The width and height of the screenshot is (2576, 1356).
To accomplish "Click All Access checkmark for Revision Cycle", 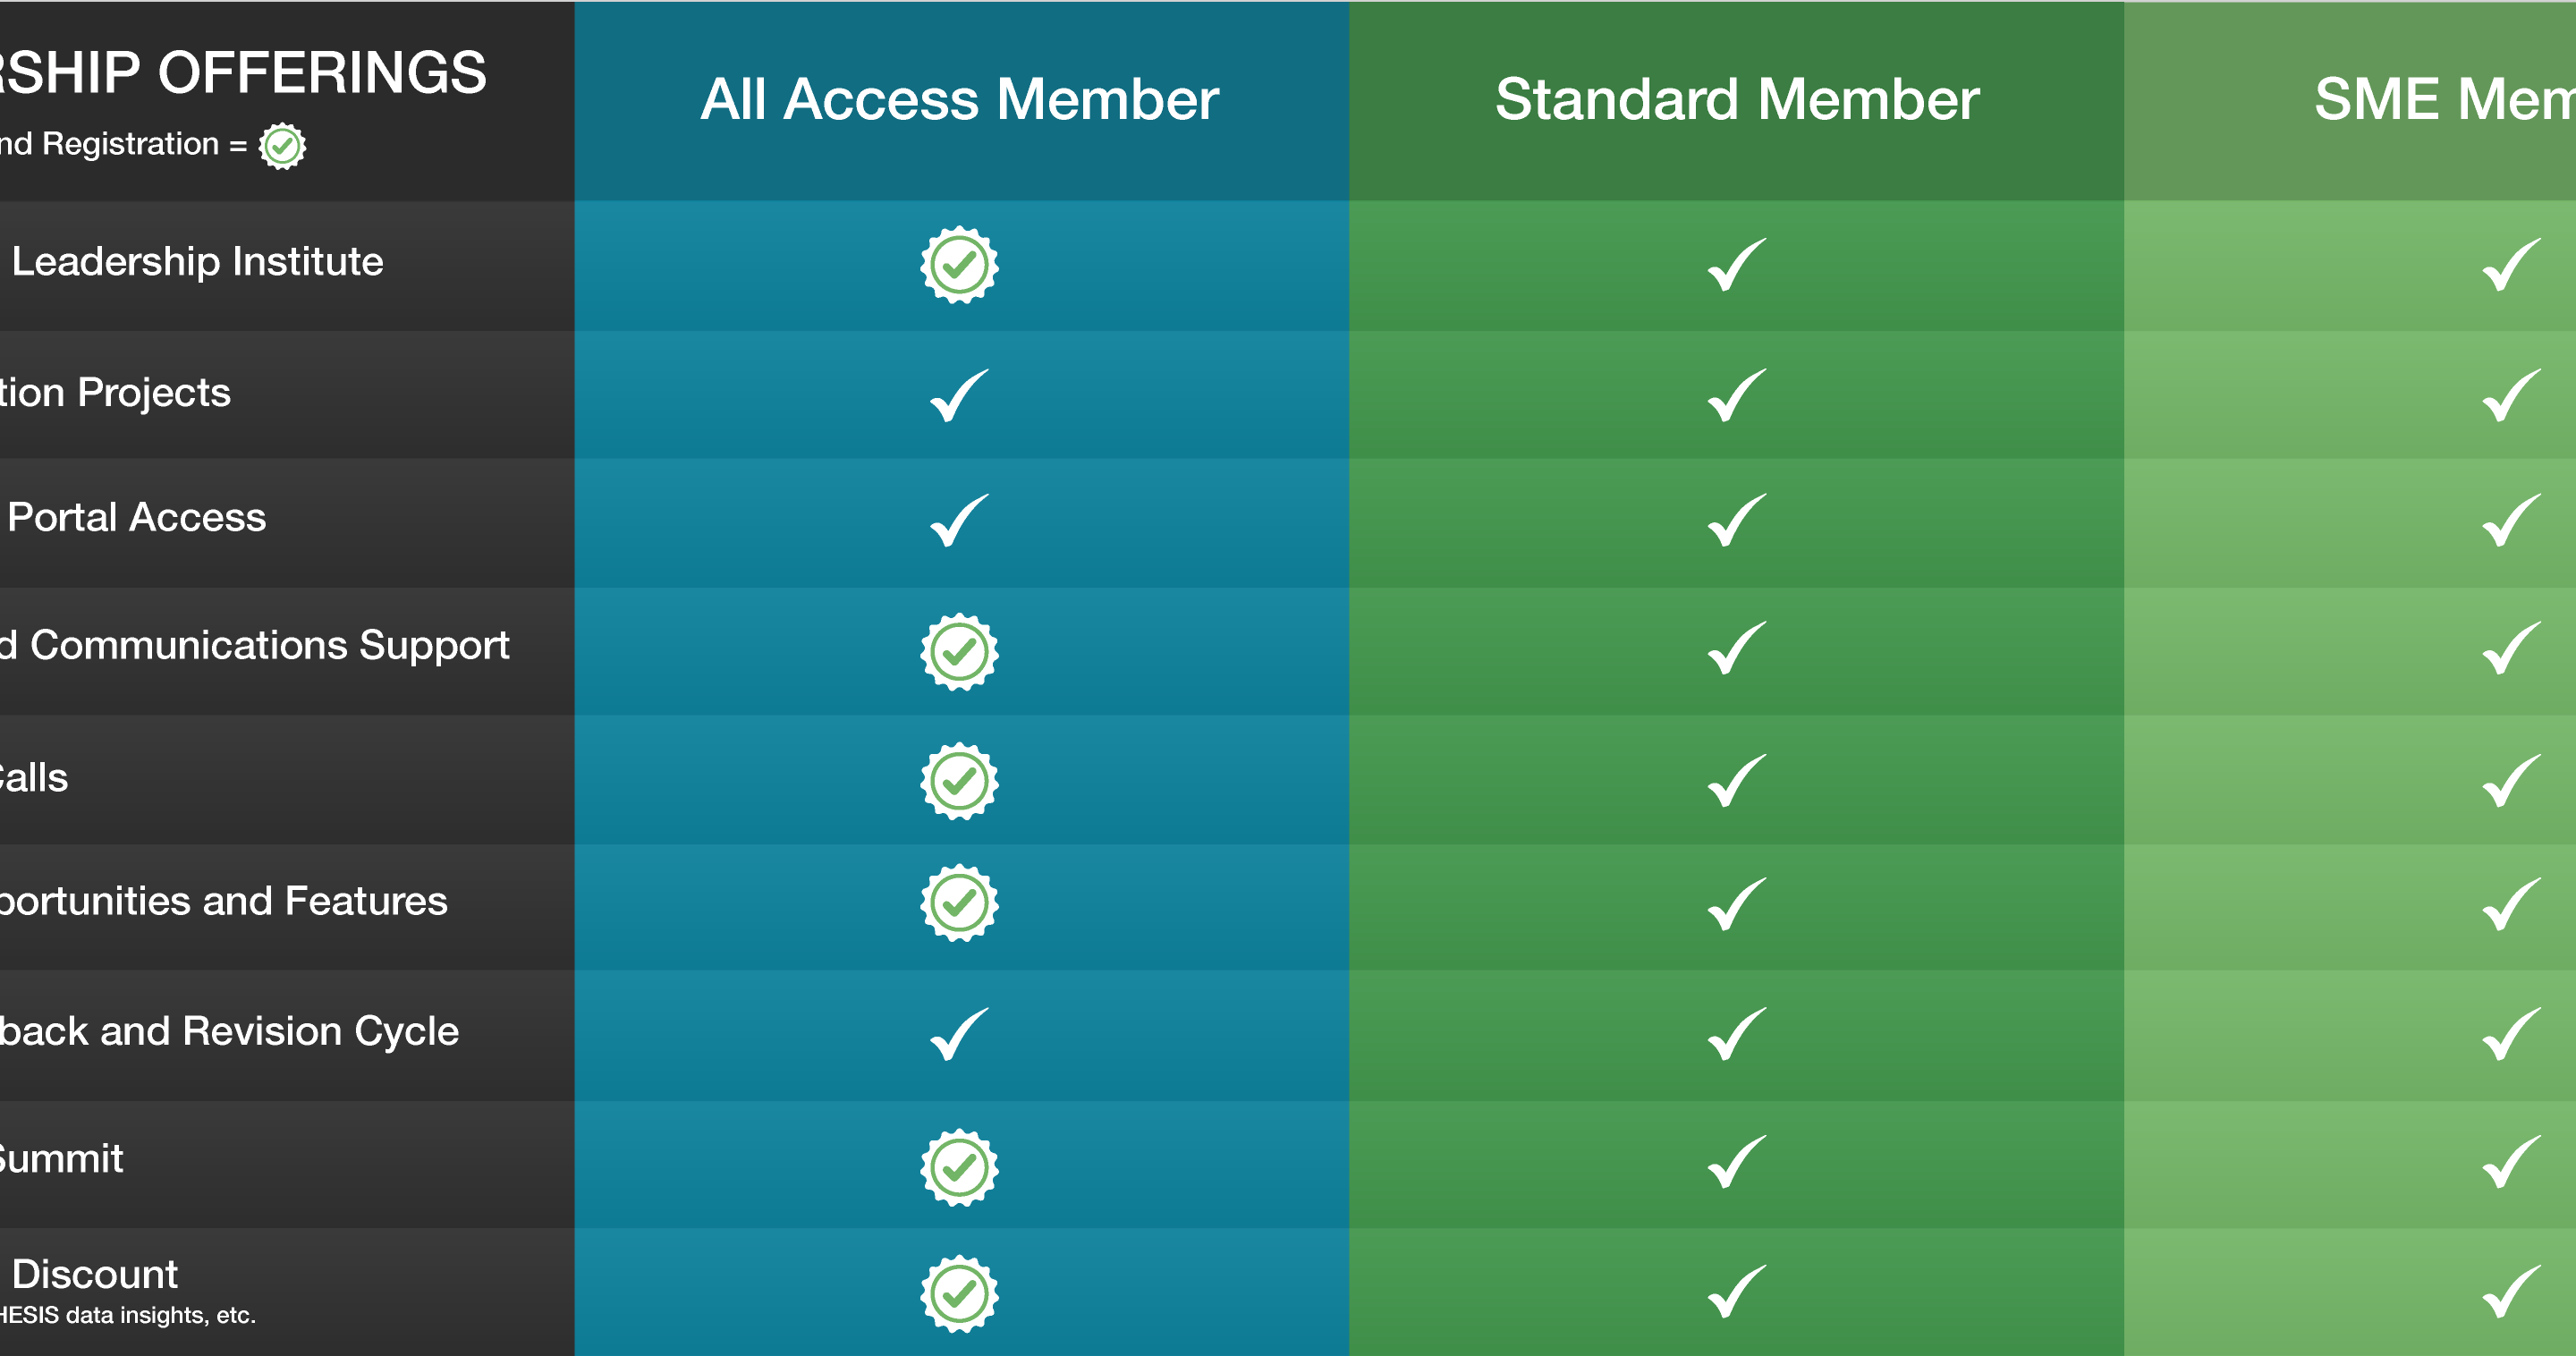I will tap(959, 1034).
